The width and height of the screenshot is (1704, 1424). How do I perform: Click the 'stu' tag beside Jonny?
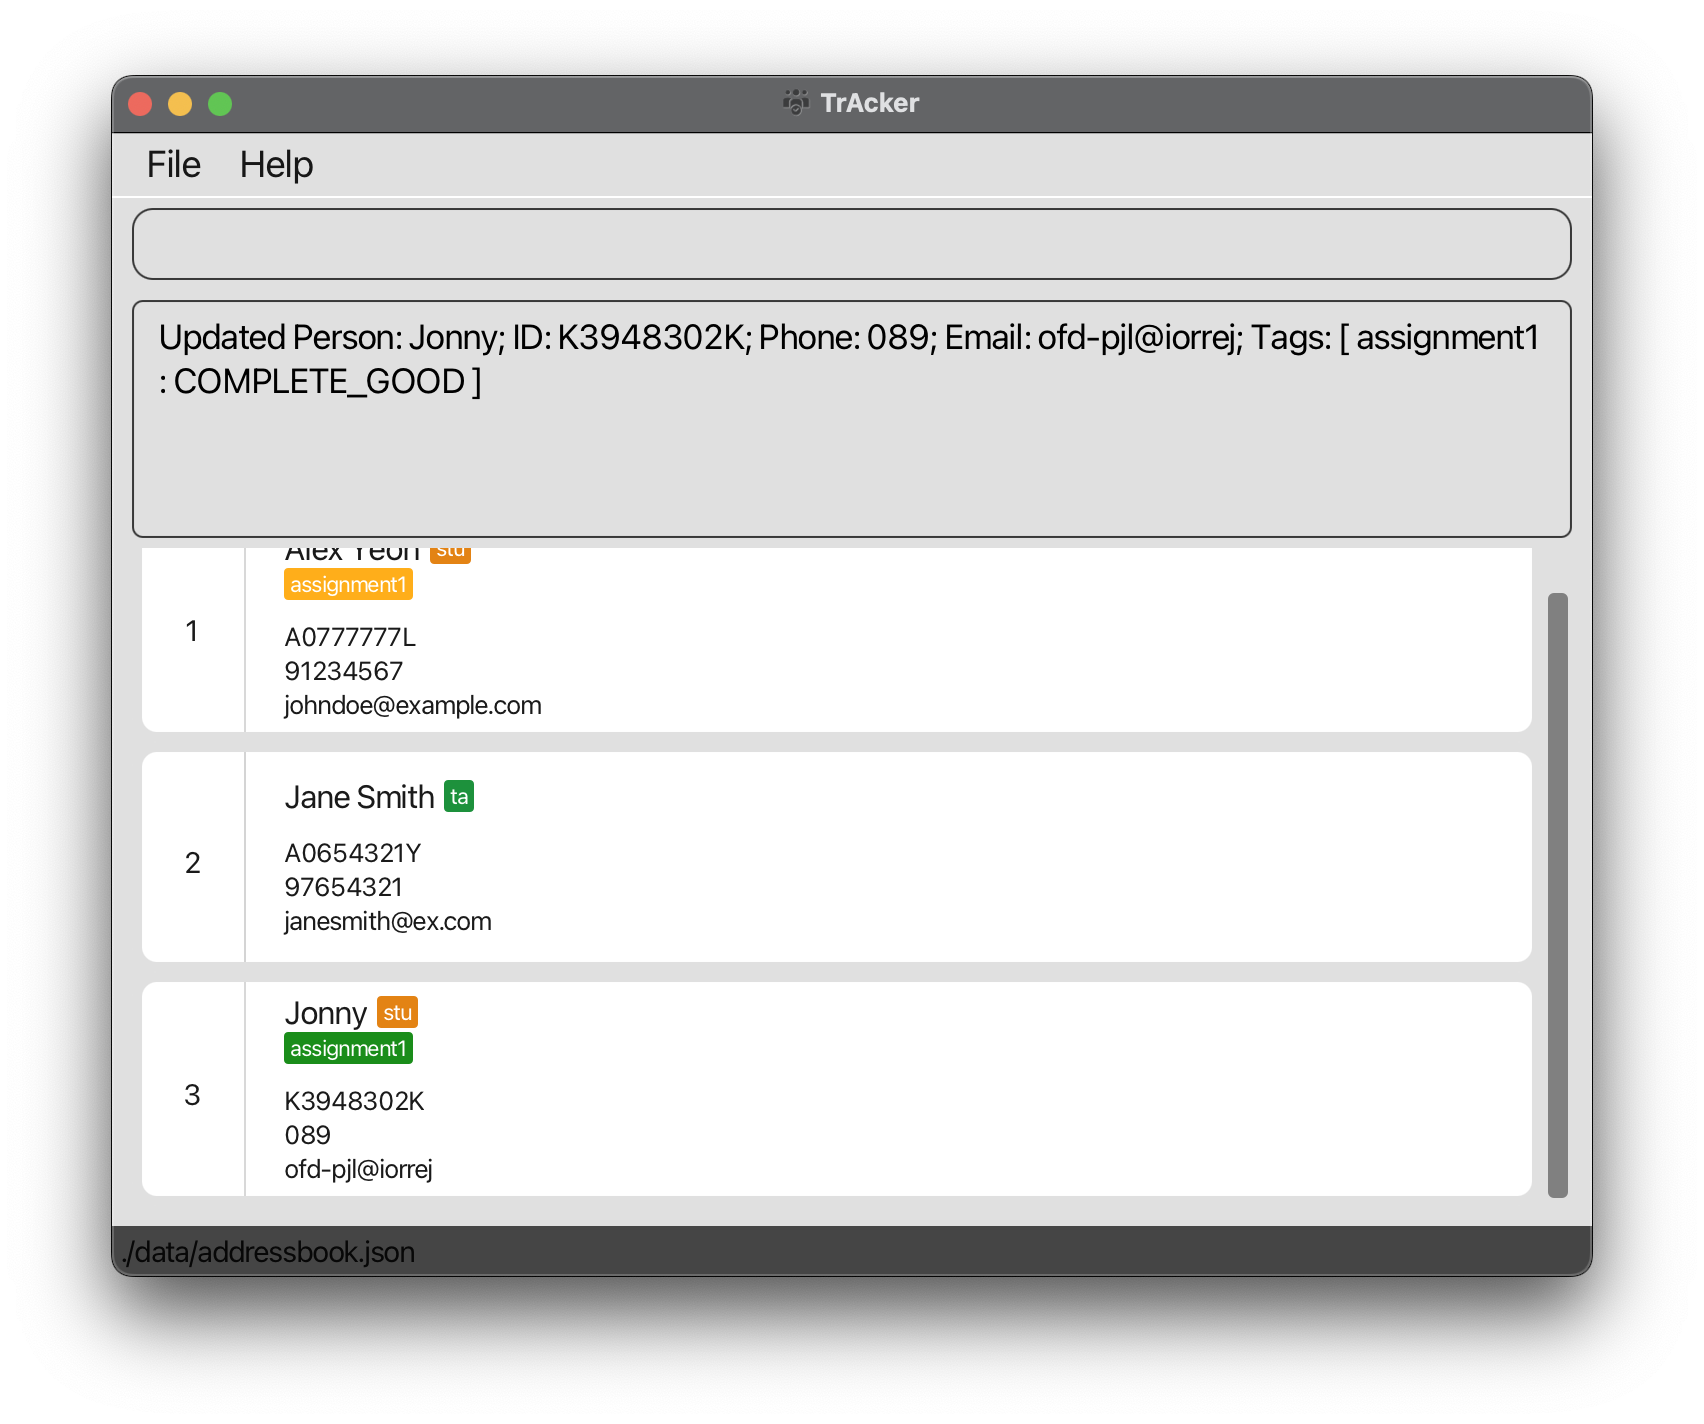click(397, 1013)
